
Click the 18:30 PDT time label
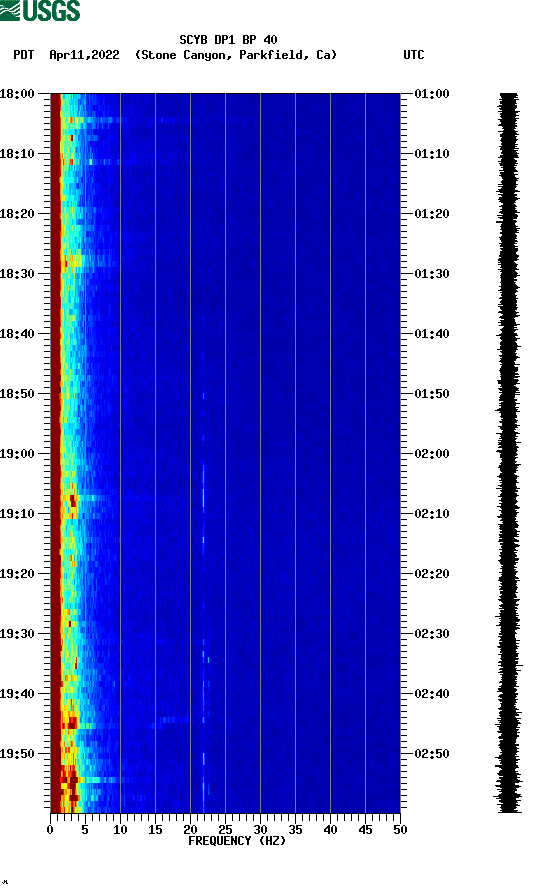17,273
